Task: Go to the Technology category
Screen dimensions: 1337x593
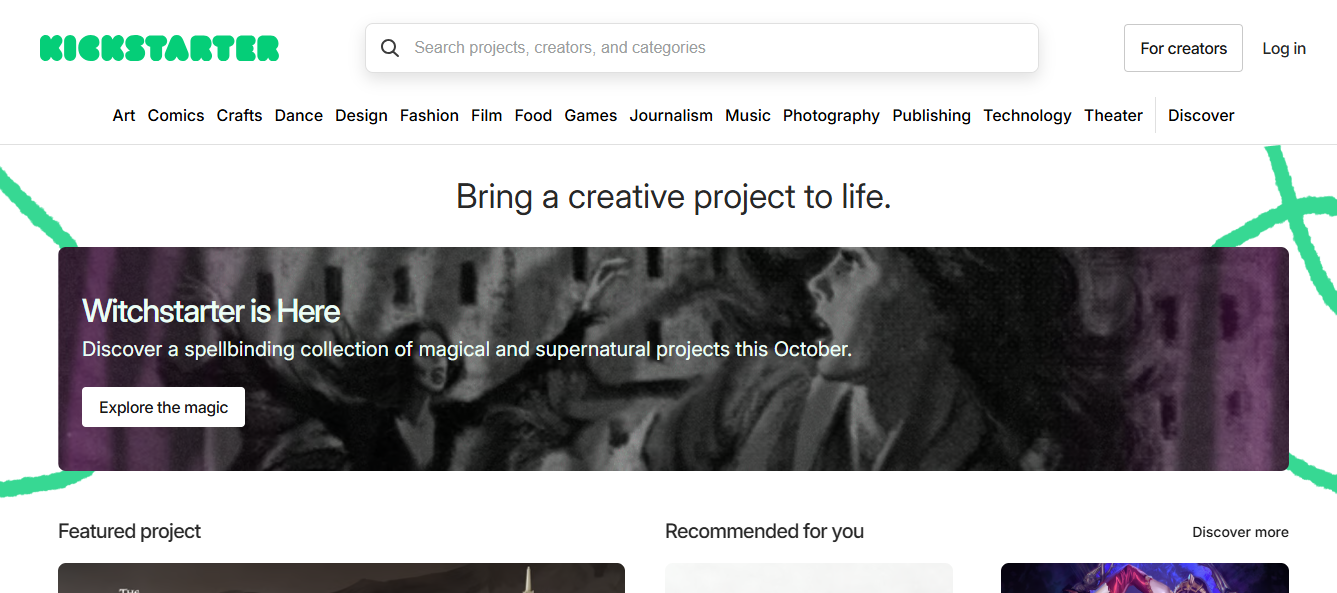Action: [x=1027, y=115]
